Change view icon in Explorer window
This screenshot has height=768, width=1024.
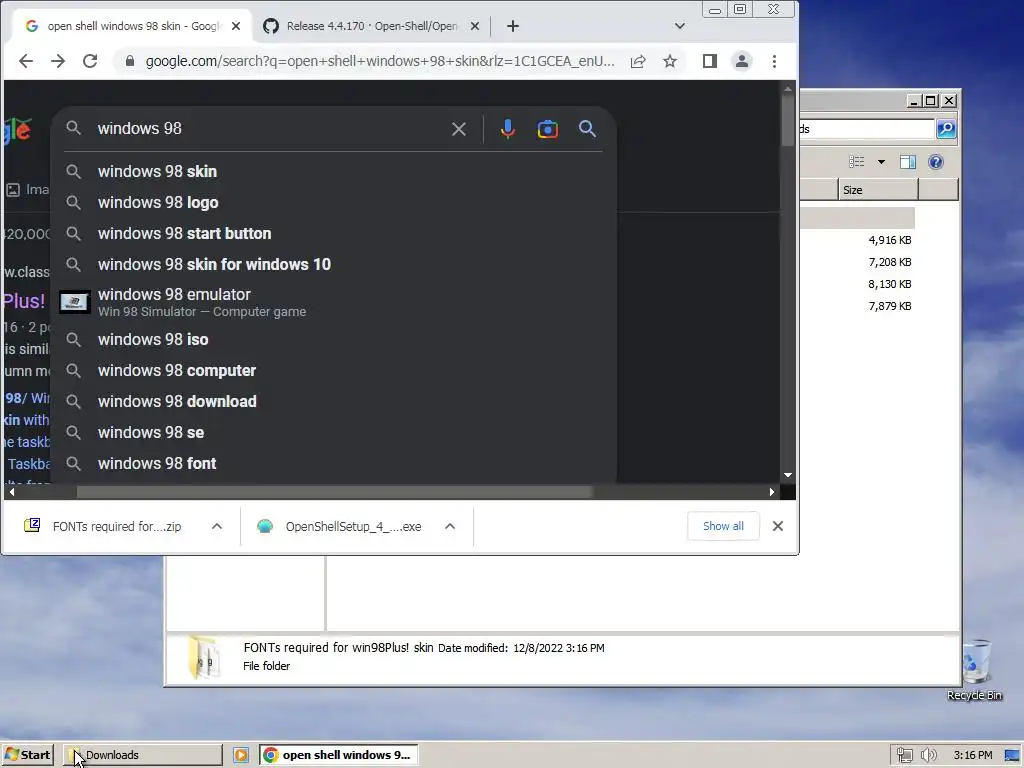pos(856,162)
